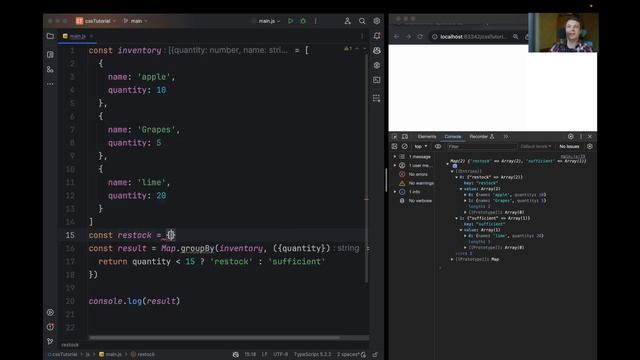Open the Default levels dropdown

tap(536, 147)
